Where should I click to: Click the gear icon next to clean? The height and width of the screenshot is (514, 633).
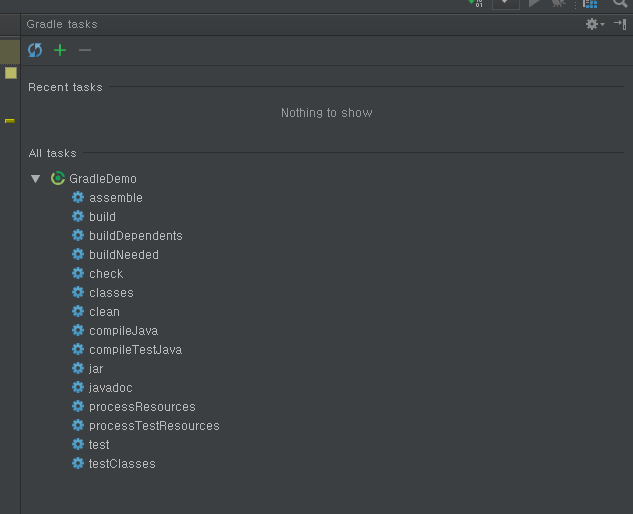coord(78,311)
